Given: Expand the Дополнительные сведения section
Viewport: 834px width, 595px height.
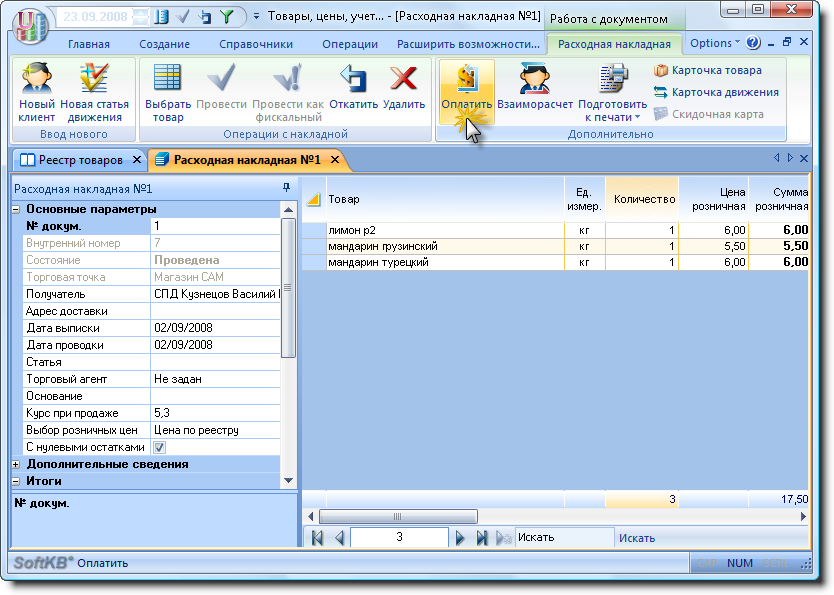Looking at the screenshot, I should (16, 464).
